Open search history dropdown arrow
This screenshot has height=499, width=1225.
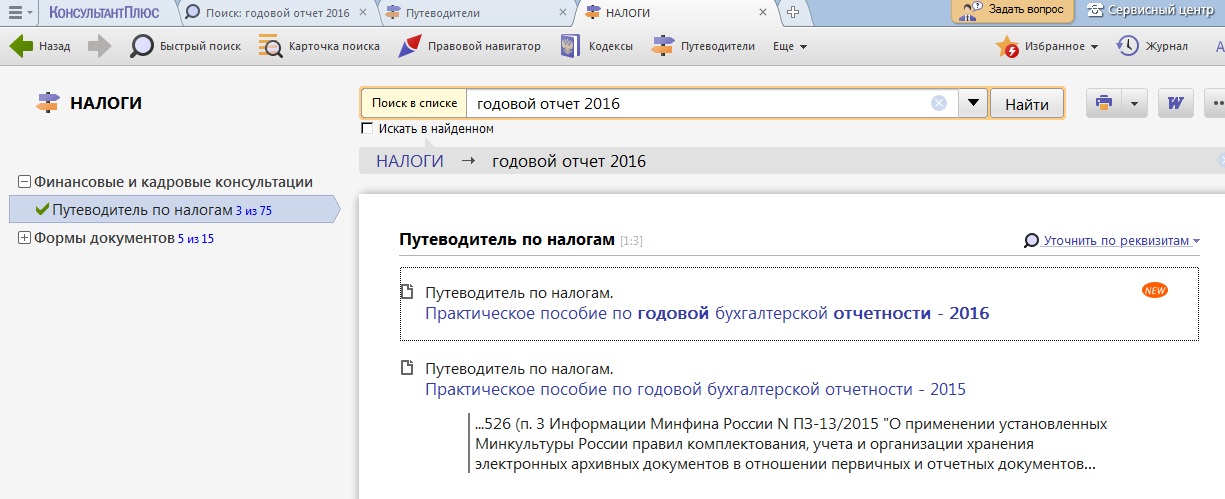pyautogui.click(x=973, y=103)
